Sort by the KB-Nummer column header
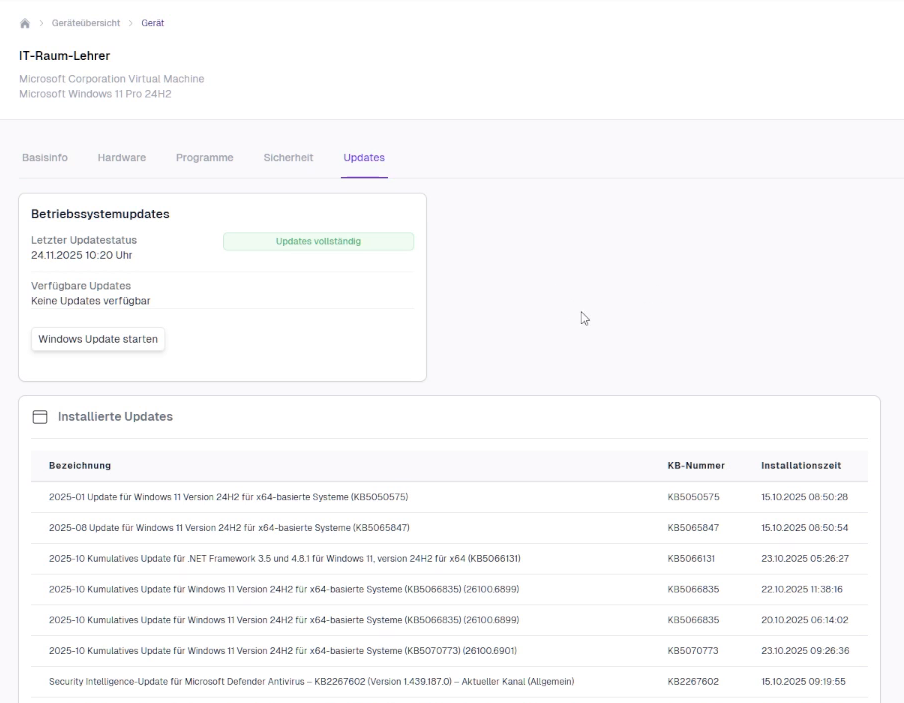Screen dimensions: 904x703 click(696, 466)
